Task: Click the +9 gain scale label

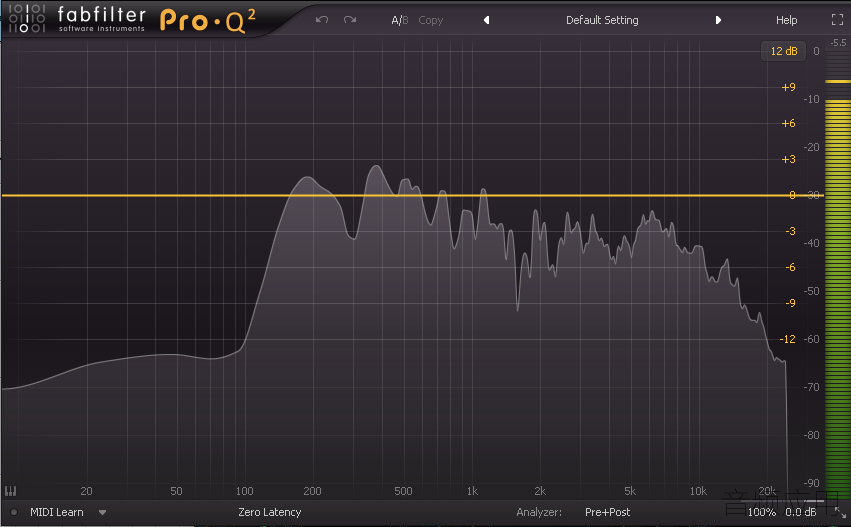Action: coord(788,87)
